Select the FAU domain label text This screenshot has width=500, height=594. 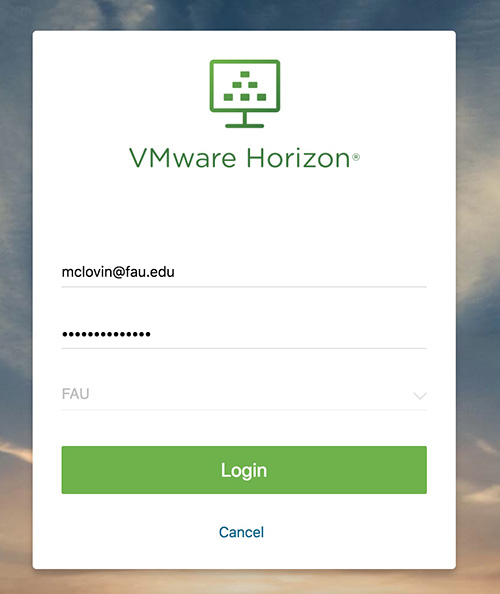(x=75, y=394)
